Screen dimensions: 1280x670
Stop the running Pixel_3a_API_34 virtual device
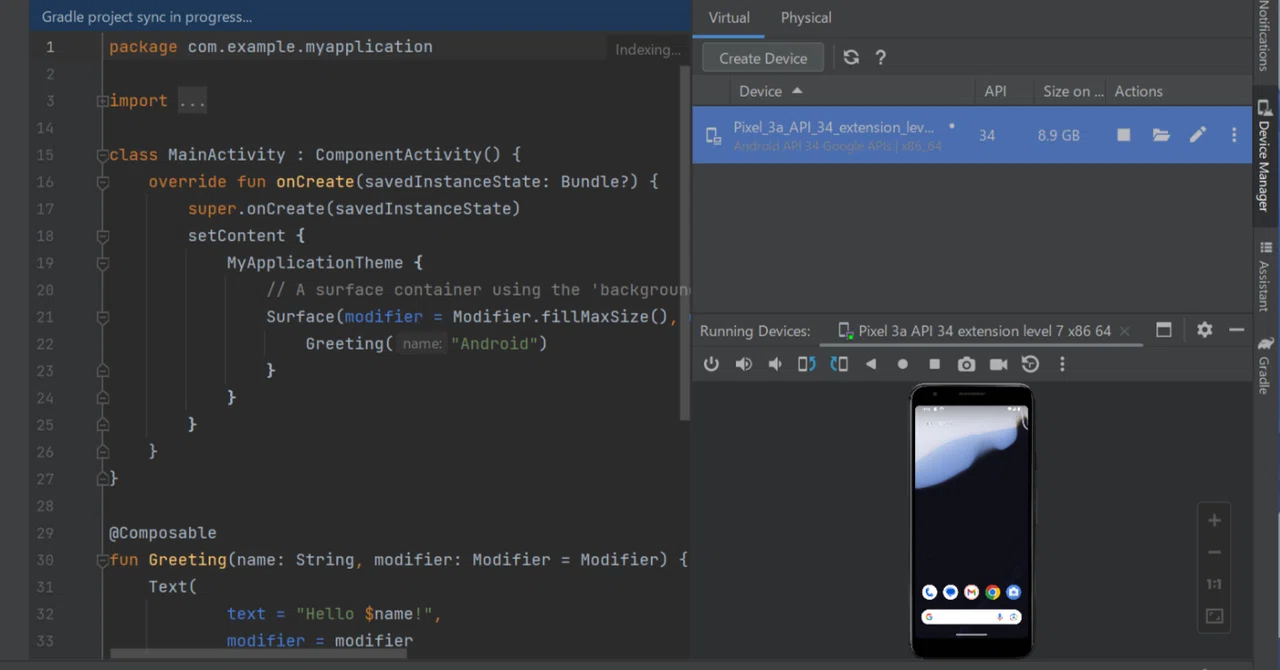tap(1124, 135)
